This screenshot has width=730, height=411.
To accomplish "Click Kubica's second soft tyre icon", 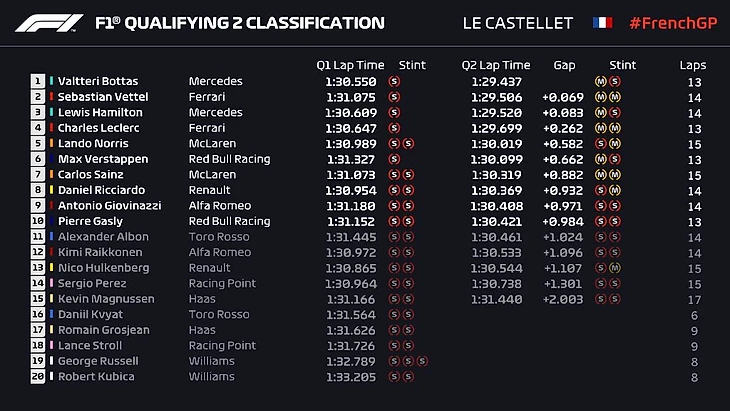I will (x=409, y=377).
